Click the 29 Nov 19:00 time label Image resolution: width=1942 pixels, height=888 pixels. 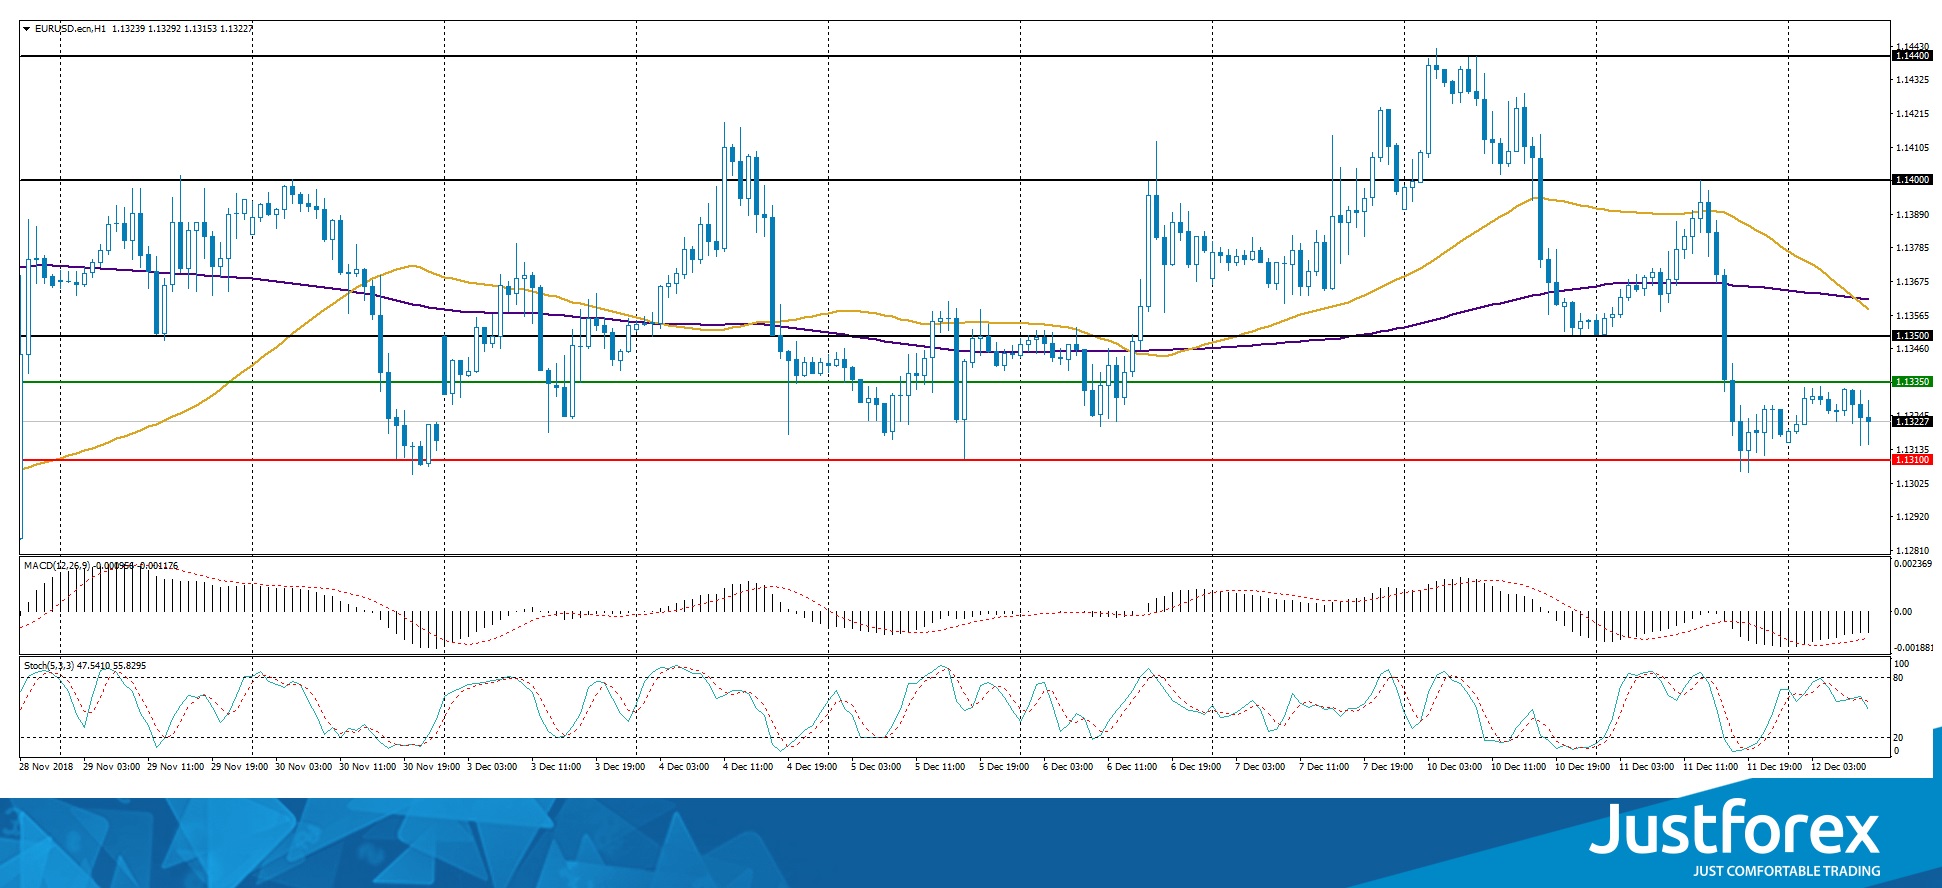[239, 767]
